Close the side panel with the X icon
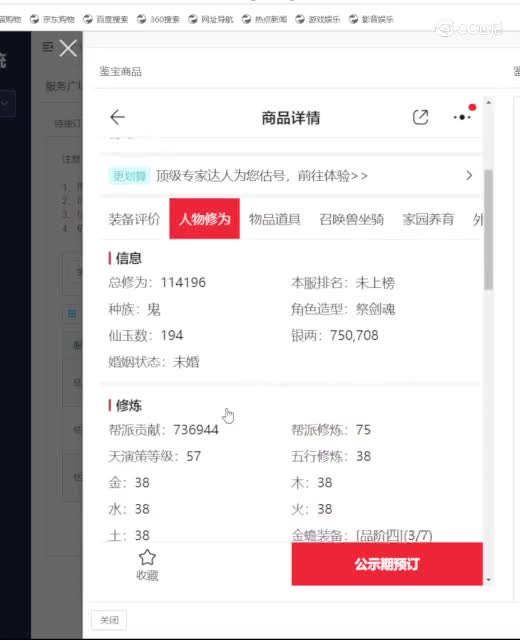 [68, 49]
